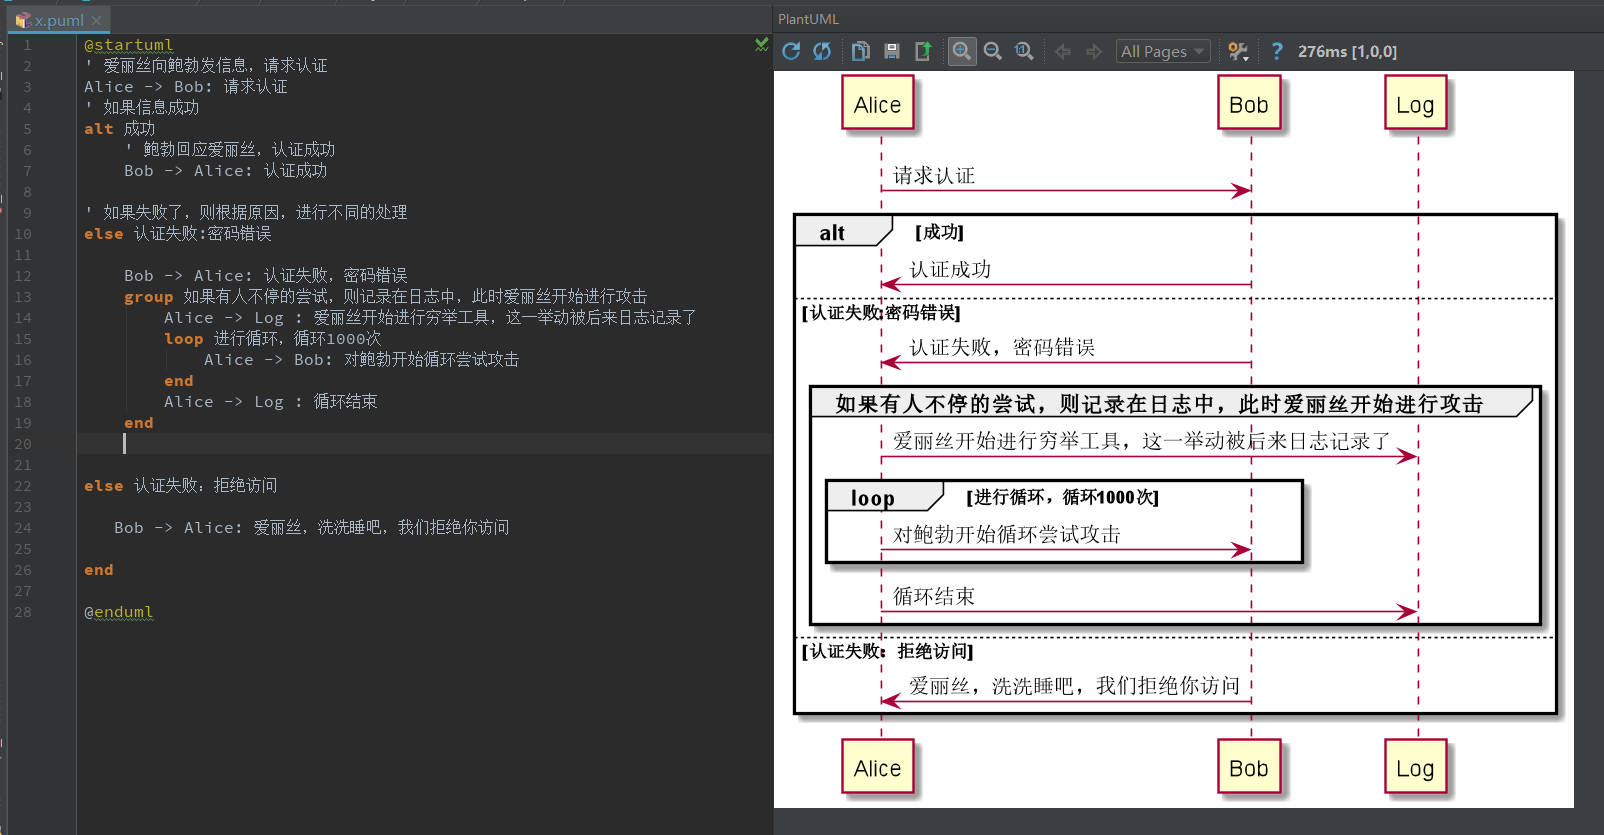Click code line 'Bob -> Alice: 认证成功'
1604x835 pixels.
pyautogui.click(x=226, y=171)
